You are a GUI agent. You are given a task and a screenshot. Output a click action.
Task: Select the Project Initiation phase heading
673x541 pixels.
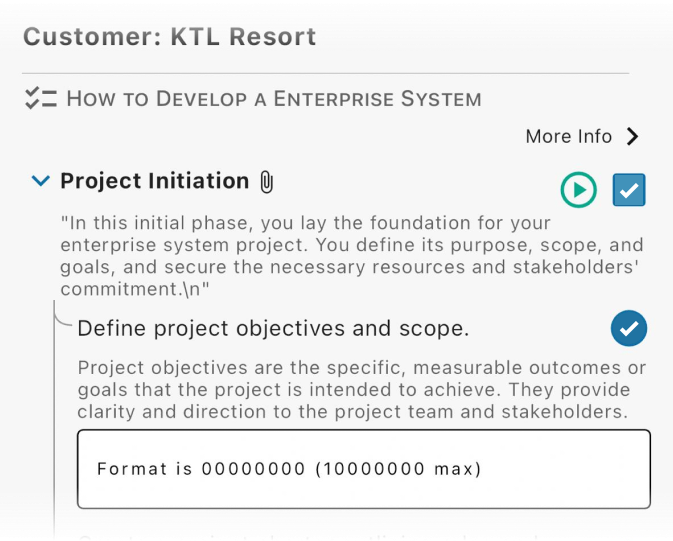(x=155, y=181)
